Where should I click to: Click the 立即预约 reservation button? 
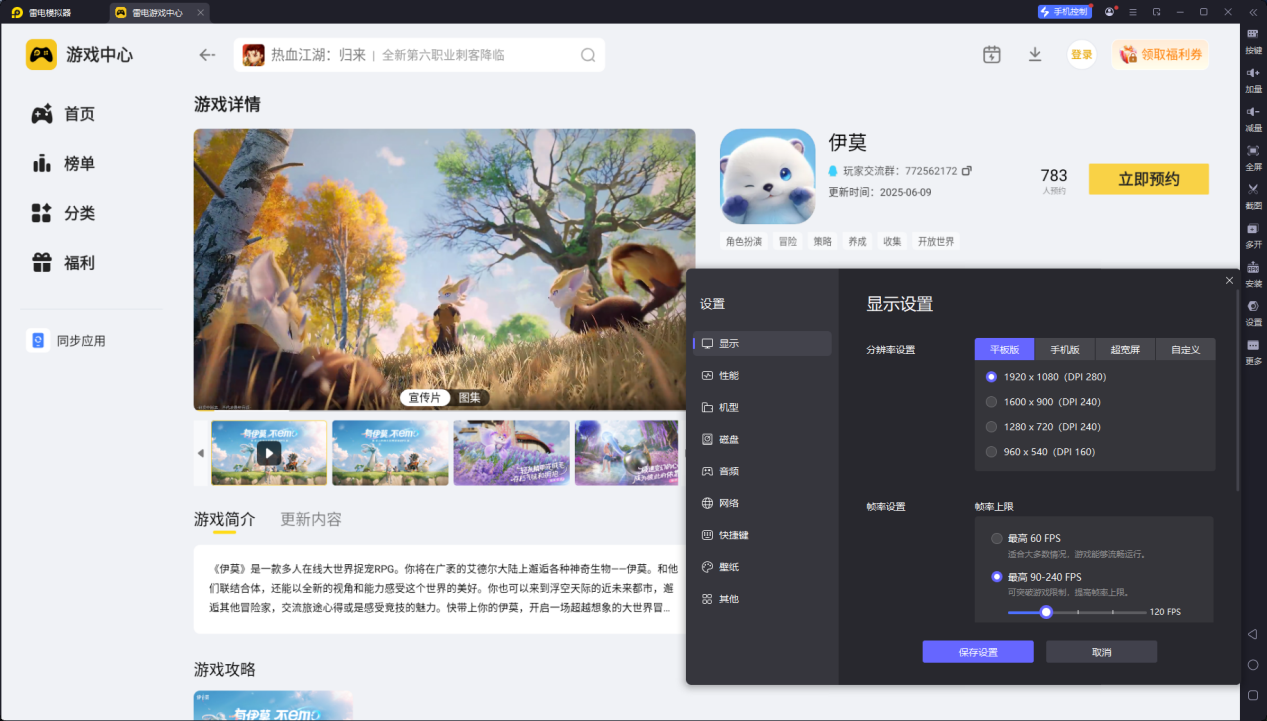click(1148, 178)
